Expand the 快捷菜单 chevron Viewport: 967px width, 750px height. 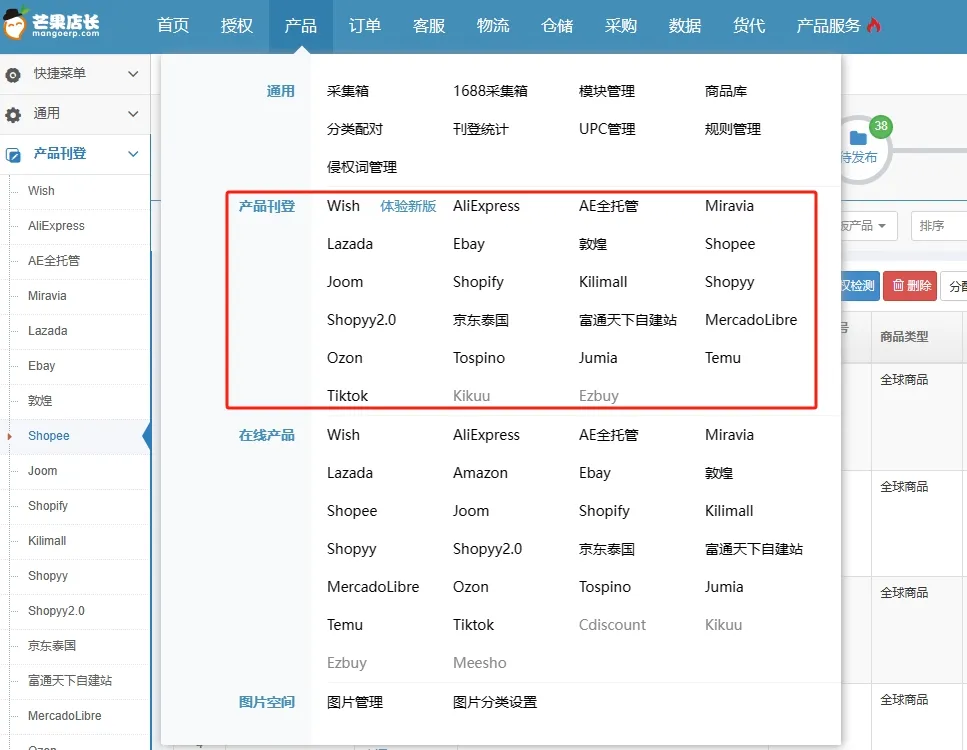point(133,74)
